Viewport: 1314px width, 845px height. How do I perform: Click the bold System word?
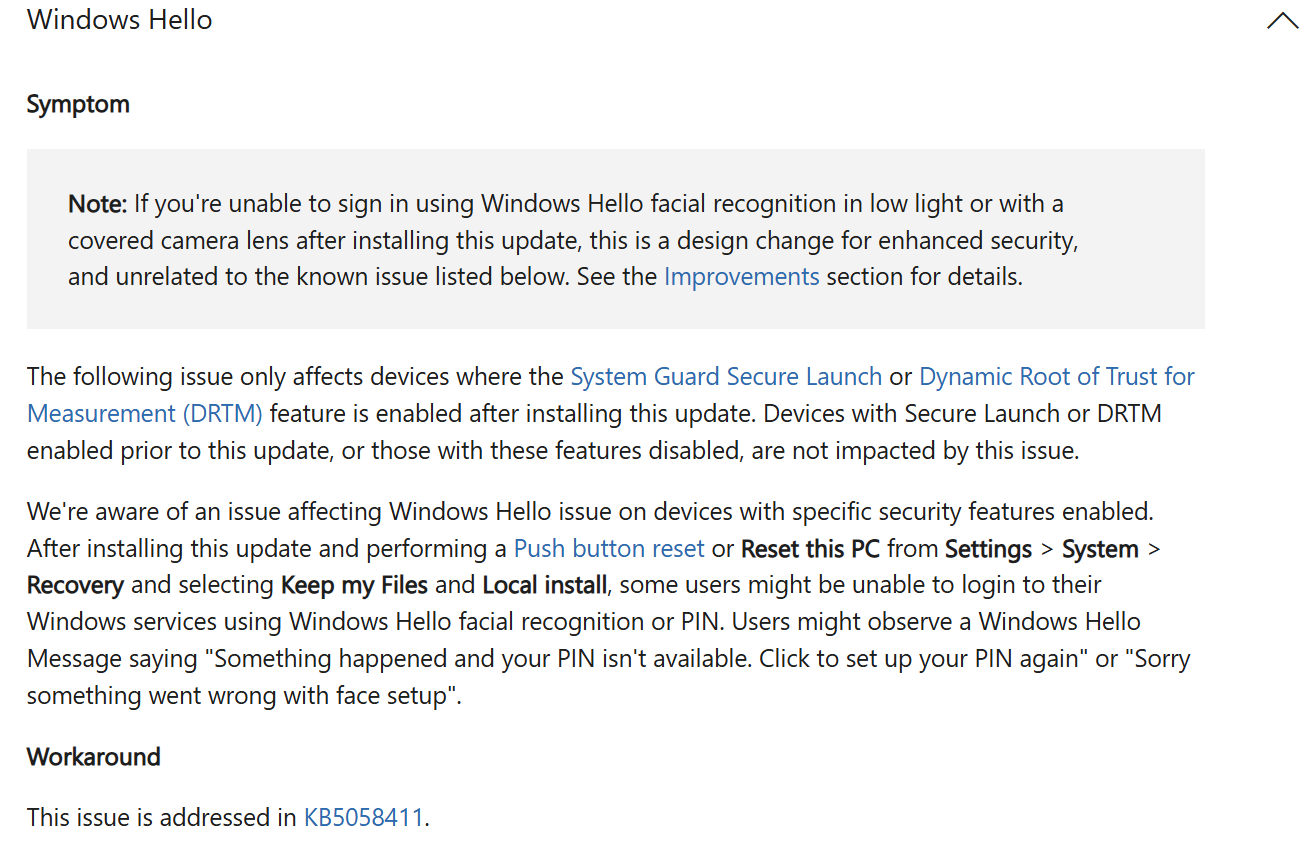tap(1100, 549)
